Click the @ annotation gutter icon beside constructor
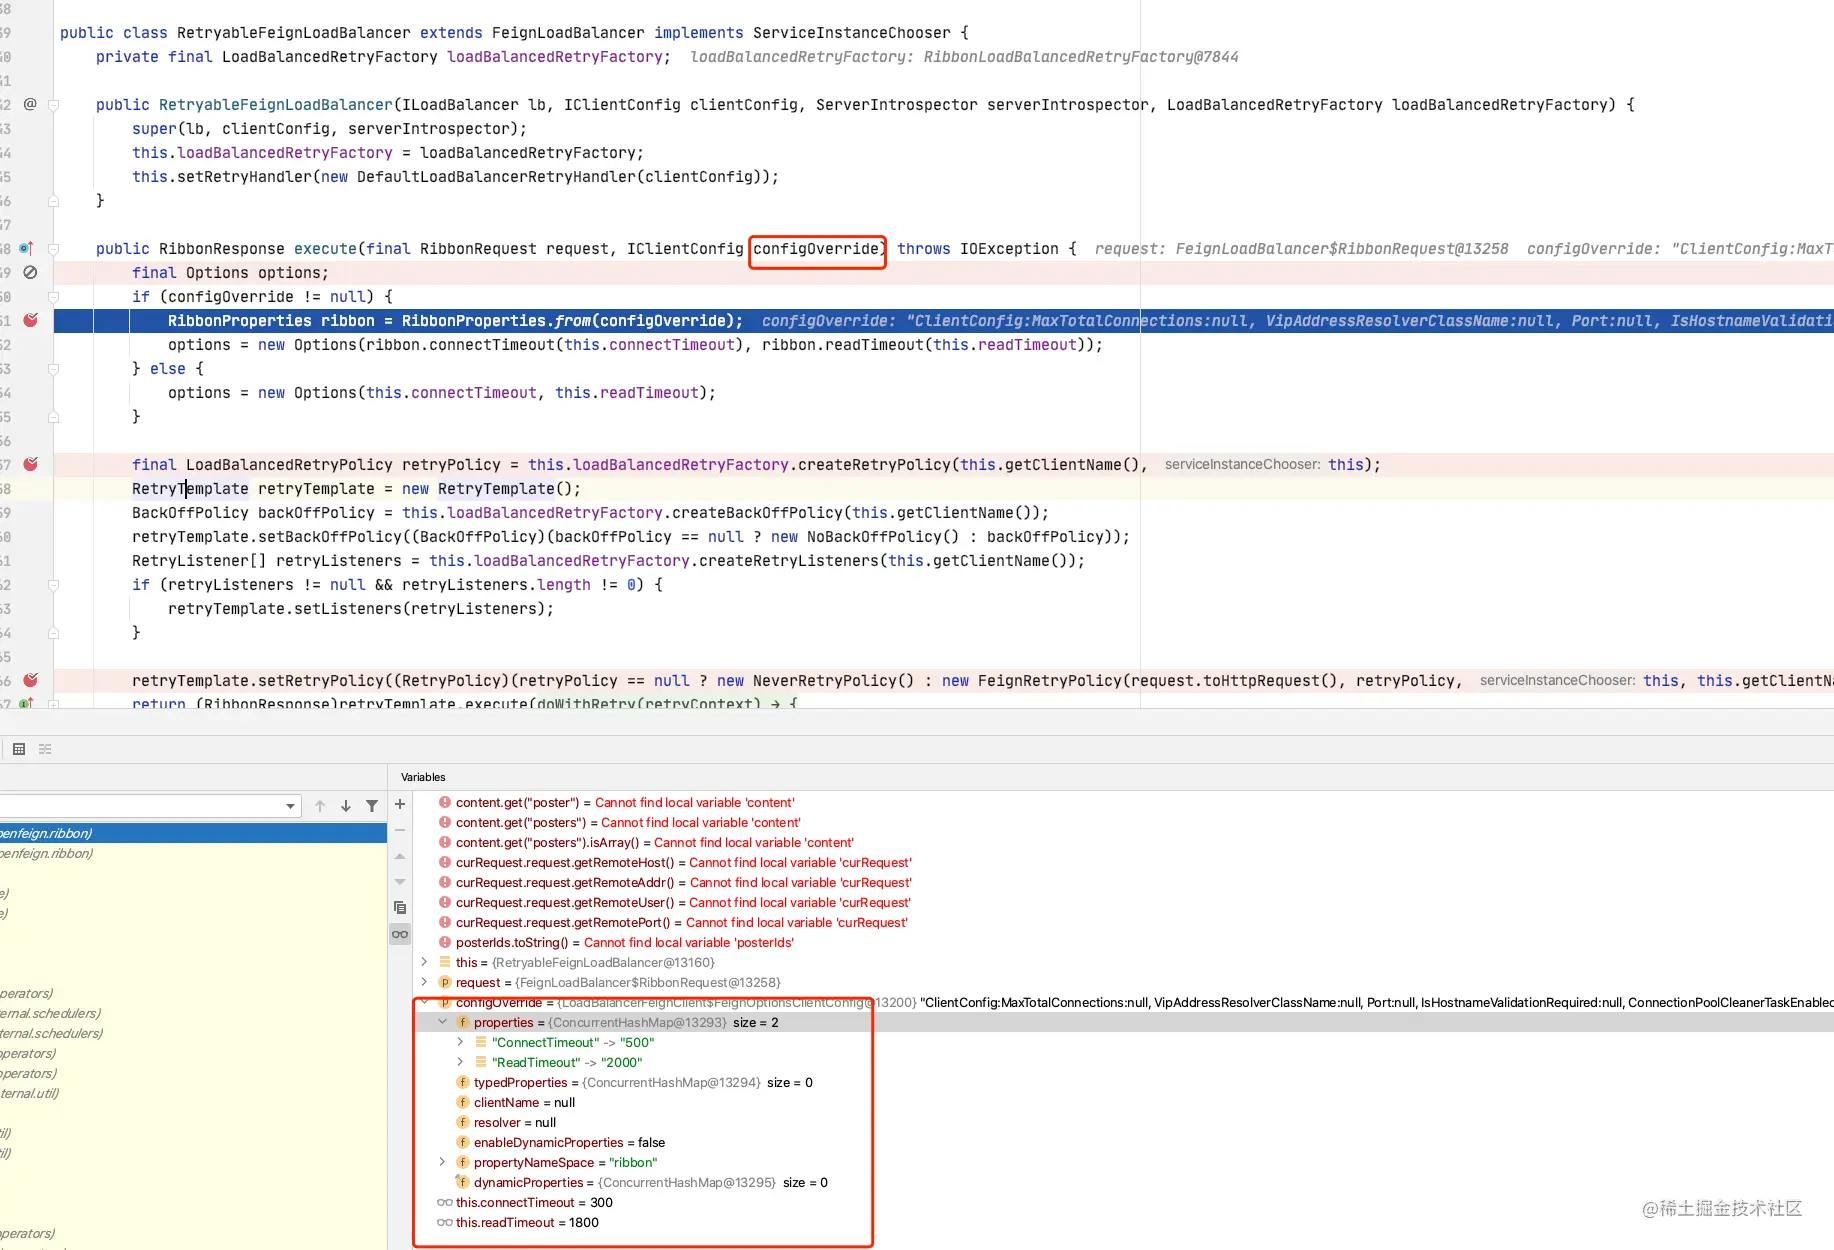1834x1250 pixels. [30, 104]
